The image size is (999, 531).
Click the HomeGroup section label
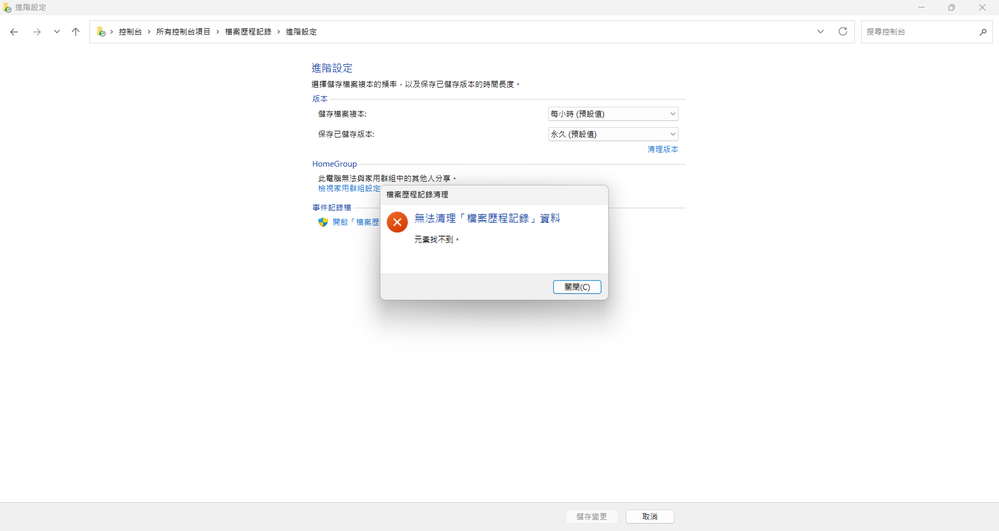(334, 164)
